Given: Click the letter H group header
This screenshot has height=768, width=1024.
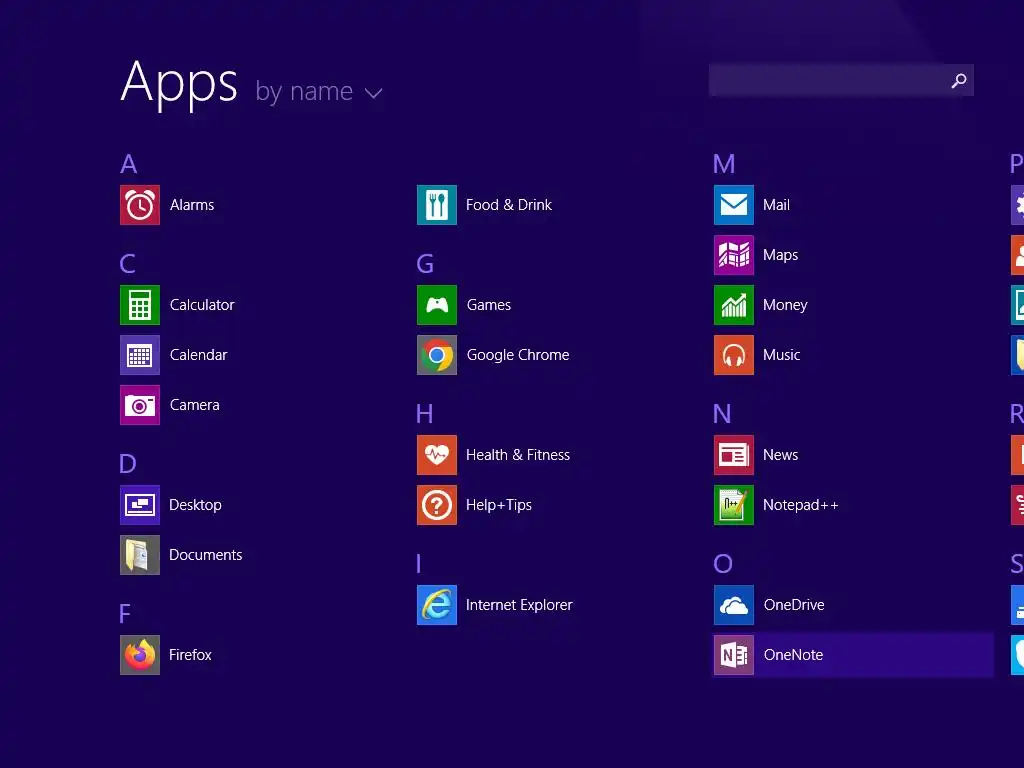Looking at the screenshot, I should coord(424,414).
